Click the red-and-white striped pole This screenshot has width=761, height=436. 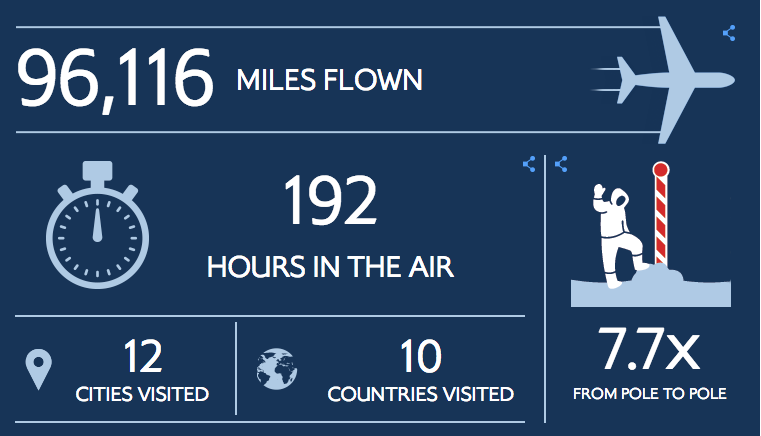(659, 215)
